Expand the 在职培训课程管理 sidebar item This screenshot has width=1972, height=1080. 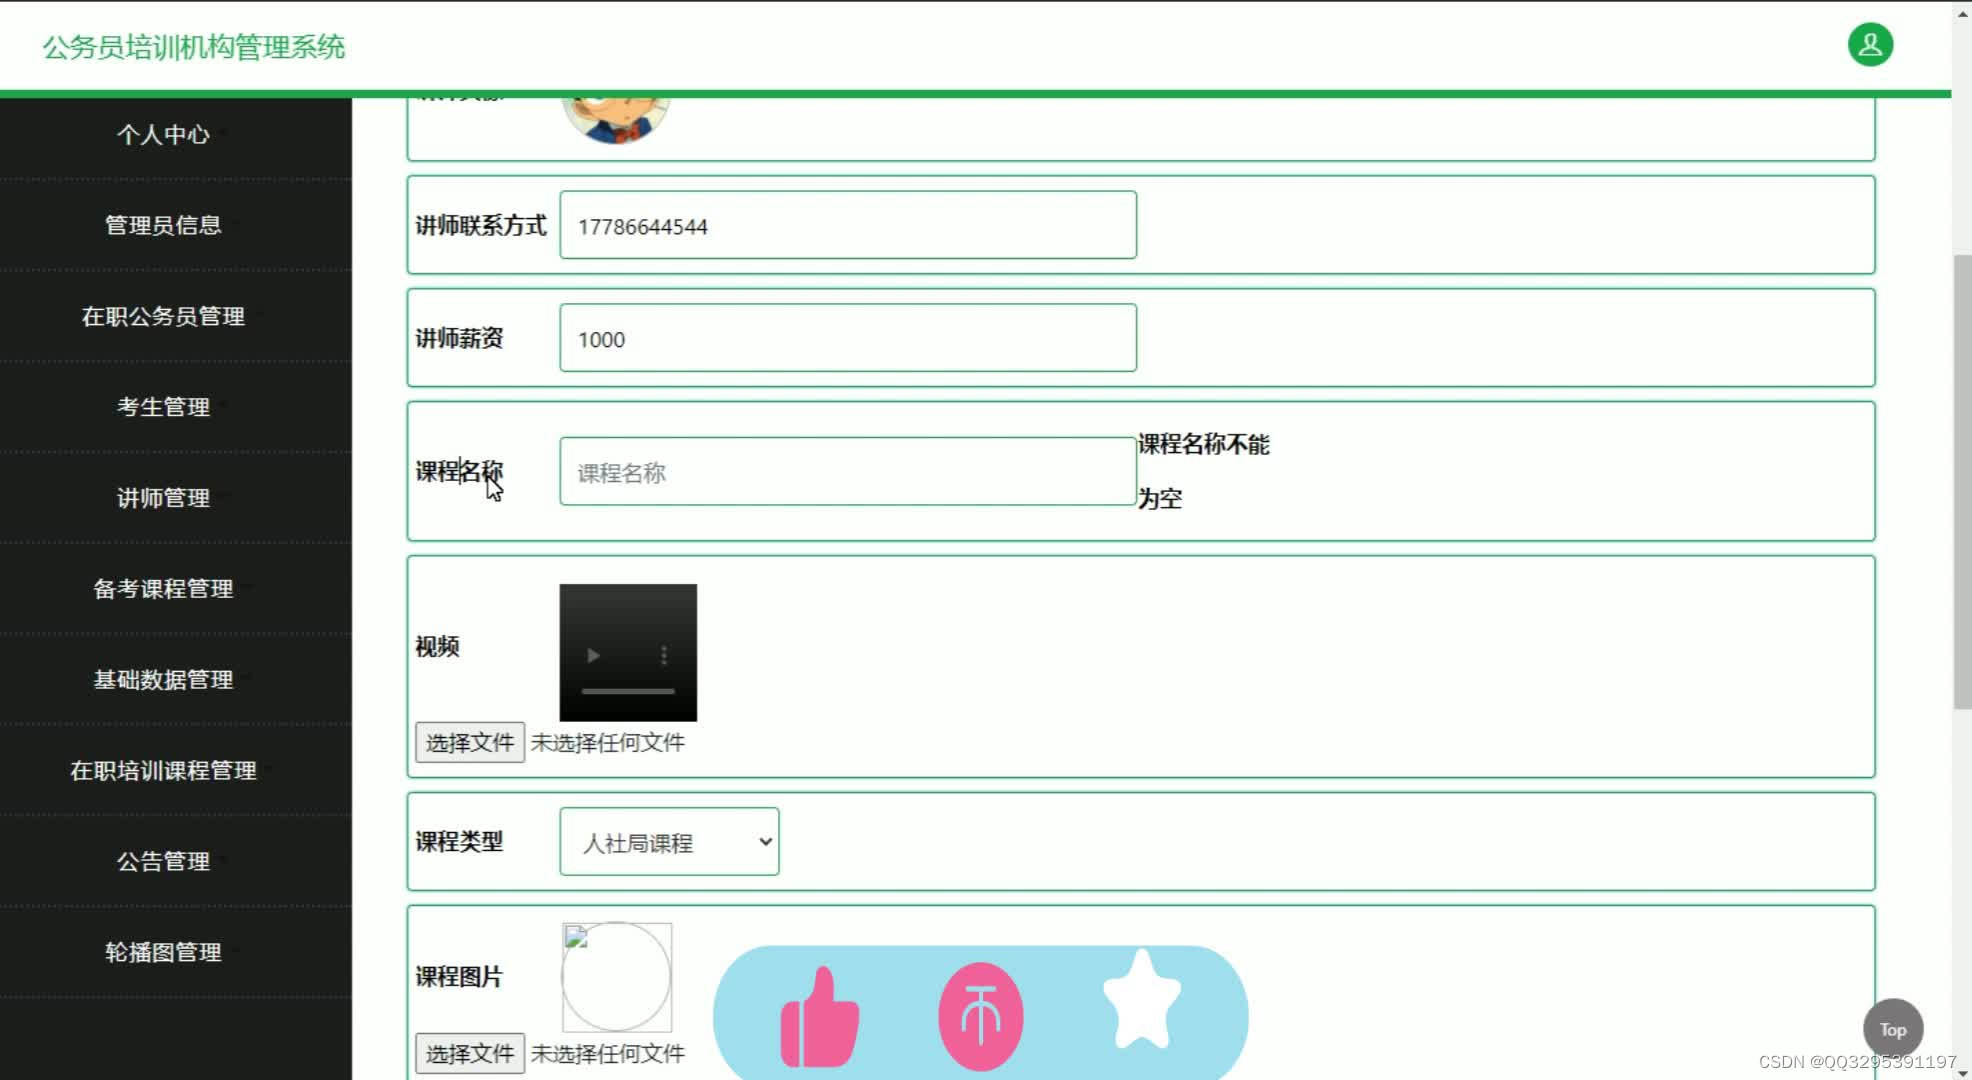[164, 769]
